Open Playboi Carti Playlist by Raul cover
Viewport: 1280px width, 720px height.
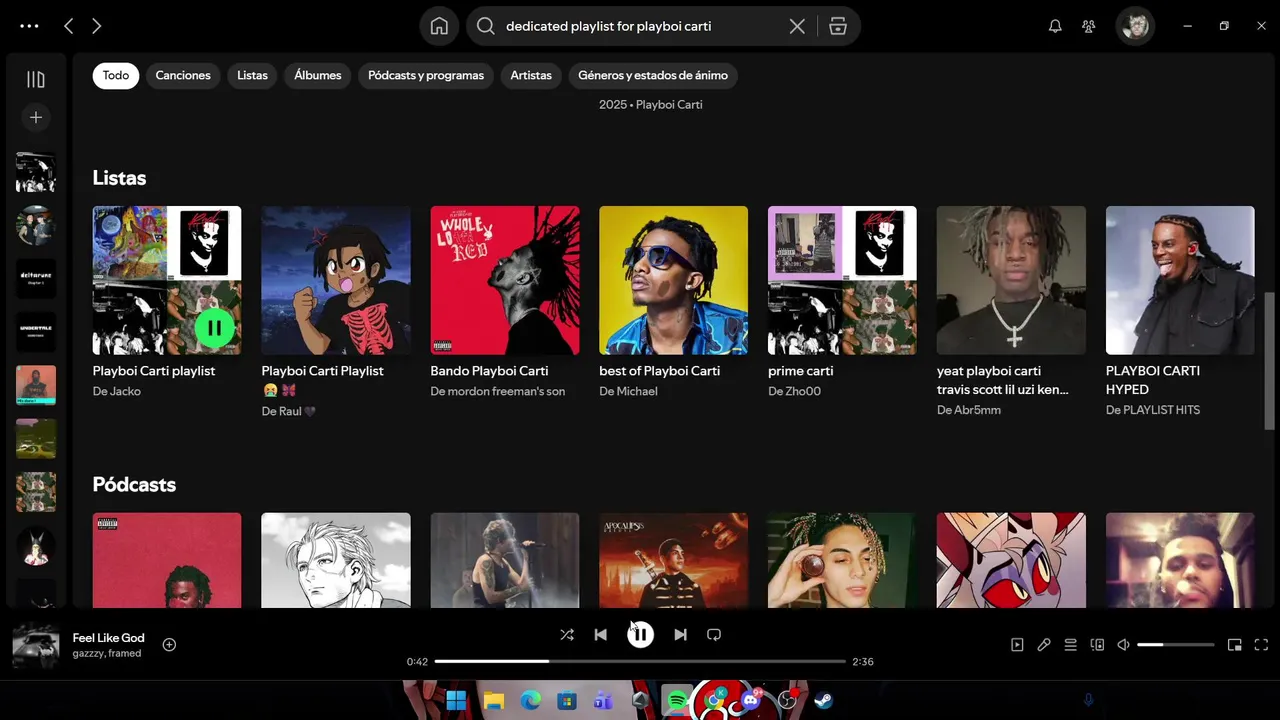coord(336,280)
